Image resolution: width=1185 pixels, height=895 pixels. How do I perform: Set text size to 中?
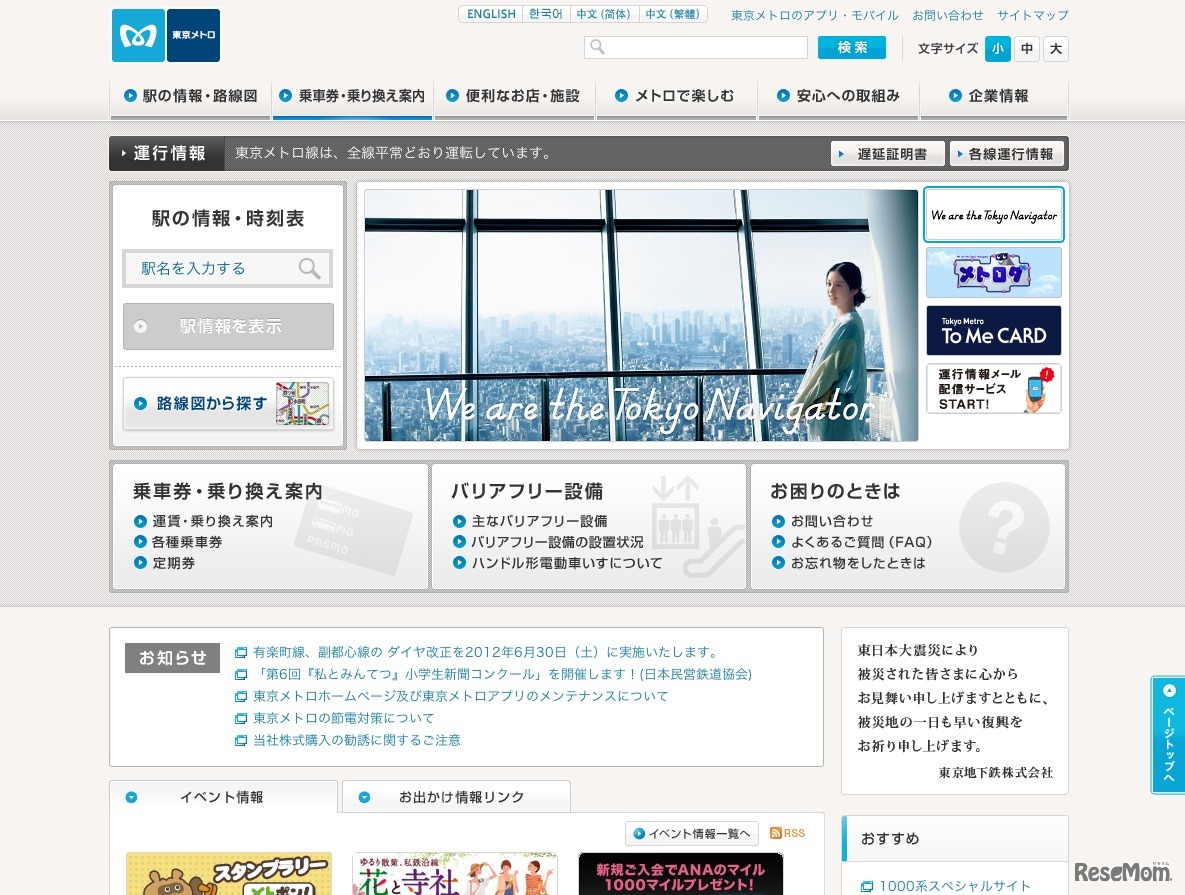(1026, 49)
